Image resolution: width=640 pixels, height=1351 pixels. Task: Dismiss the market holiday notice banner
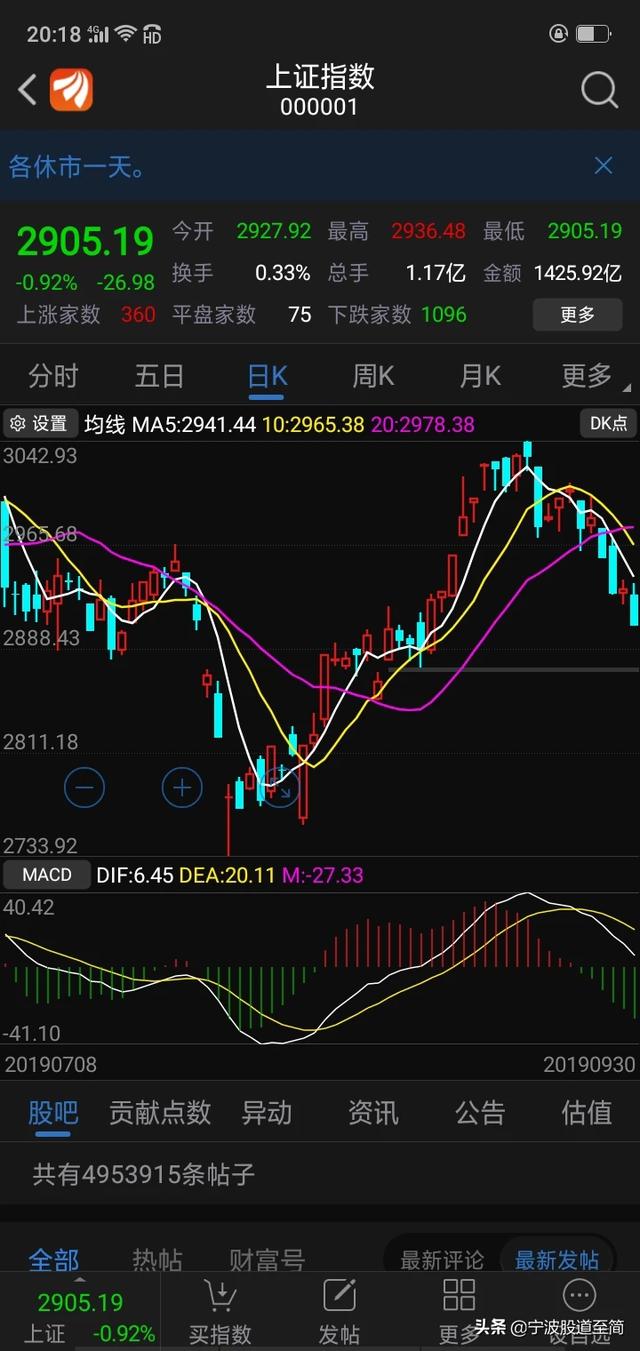pos(603,166)
